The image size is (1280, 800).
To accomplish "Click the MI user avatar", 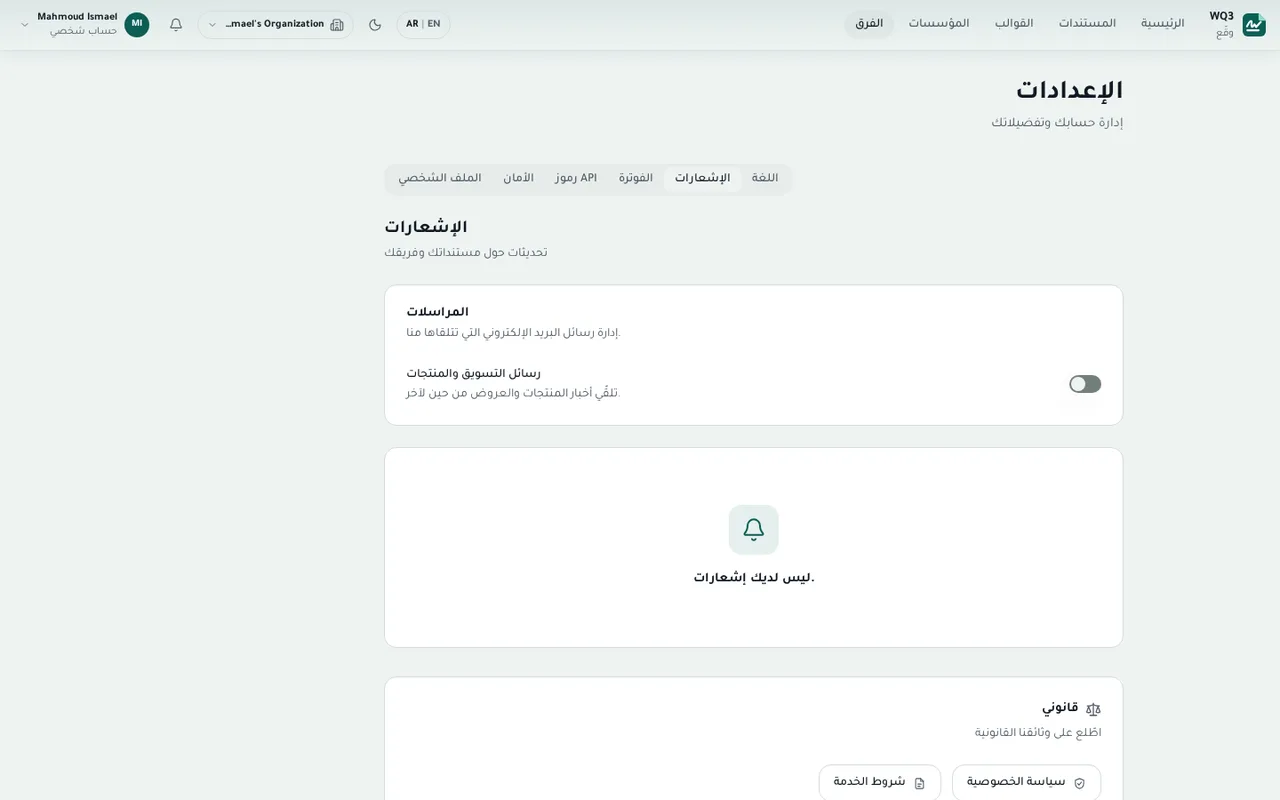I will 137,25.
